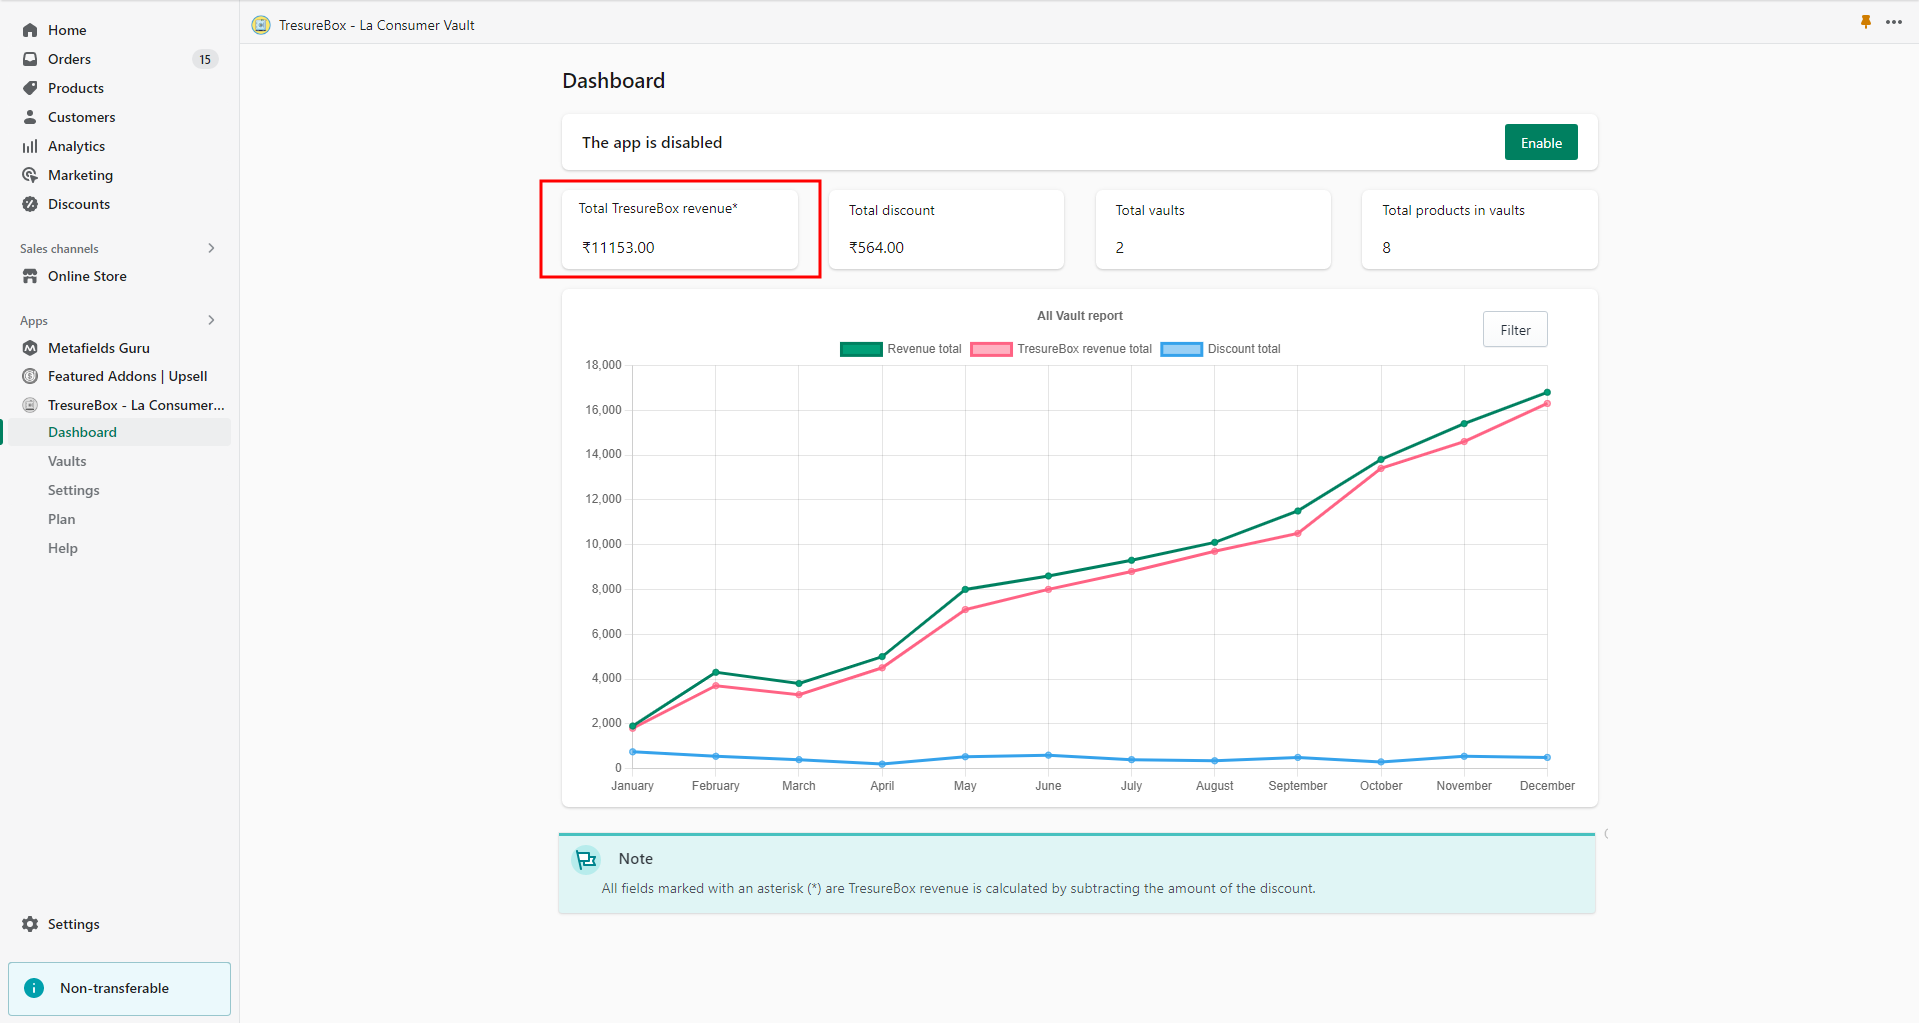This screenshot has width=1919, height=1023.
Task: Click the 'September' axis label
Action: [1298, 786]
